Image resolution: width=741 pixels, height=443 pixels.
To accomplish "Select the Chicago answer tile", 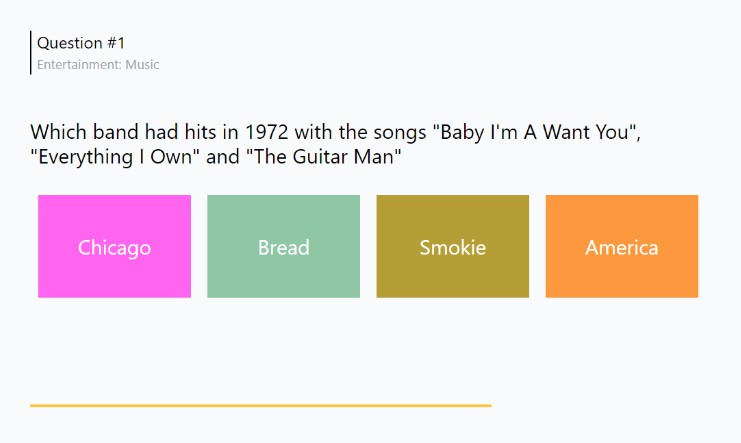I will 114,247.
